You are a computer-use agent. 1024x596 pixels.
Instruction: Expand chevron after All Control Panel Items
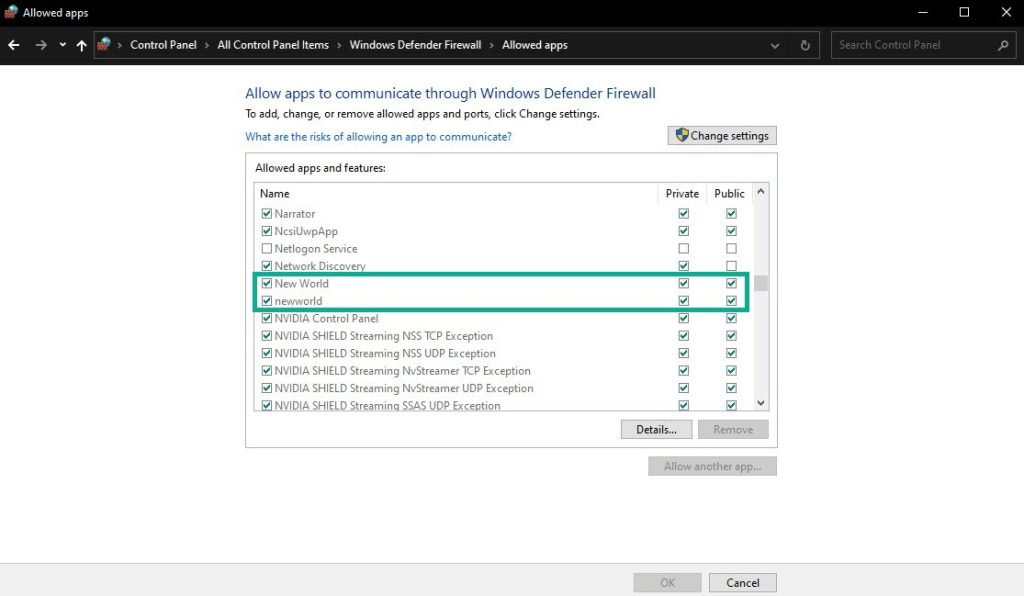(339, 45)
